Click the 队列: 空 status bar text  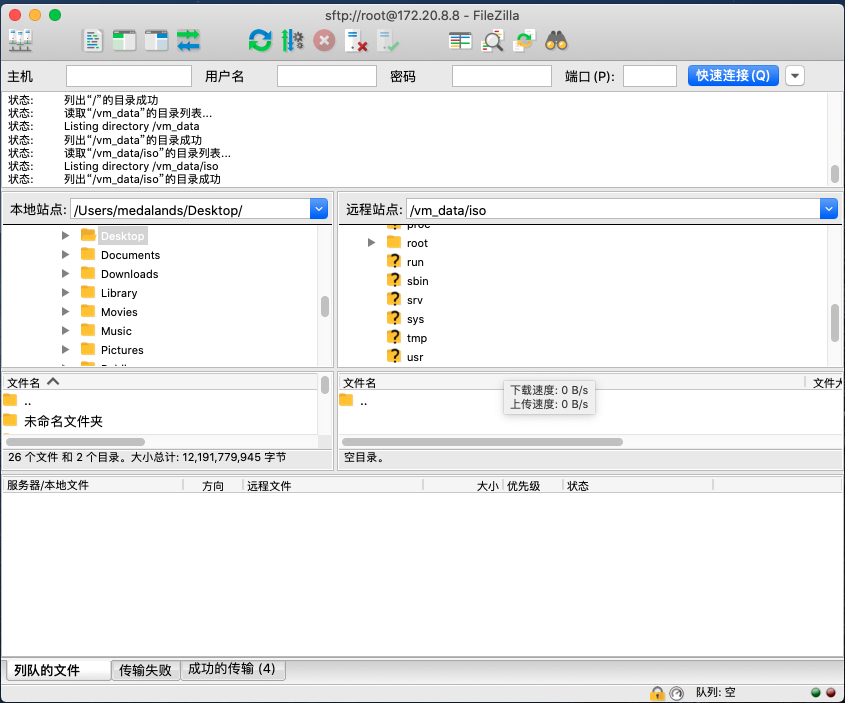tap(716, 693)
